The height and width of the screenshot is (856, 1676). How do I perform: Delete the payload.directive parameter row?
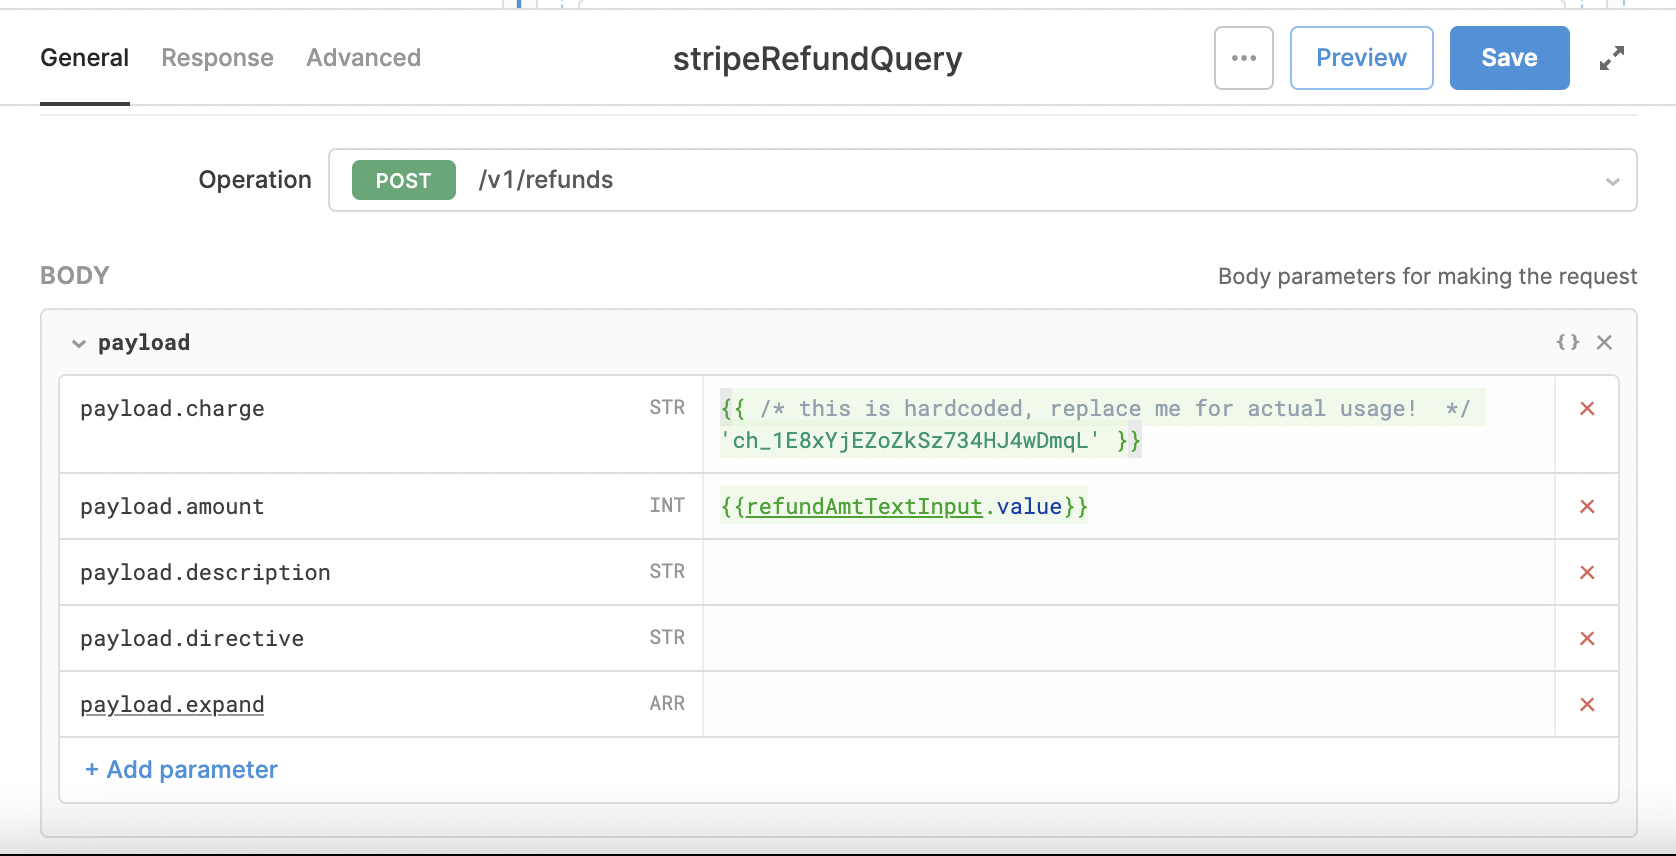pyautogui.click(x=1586, y=638)
